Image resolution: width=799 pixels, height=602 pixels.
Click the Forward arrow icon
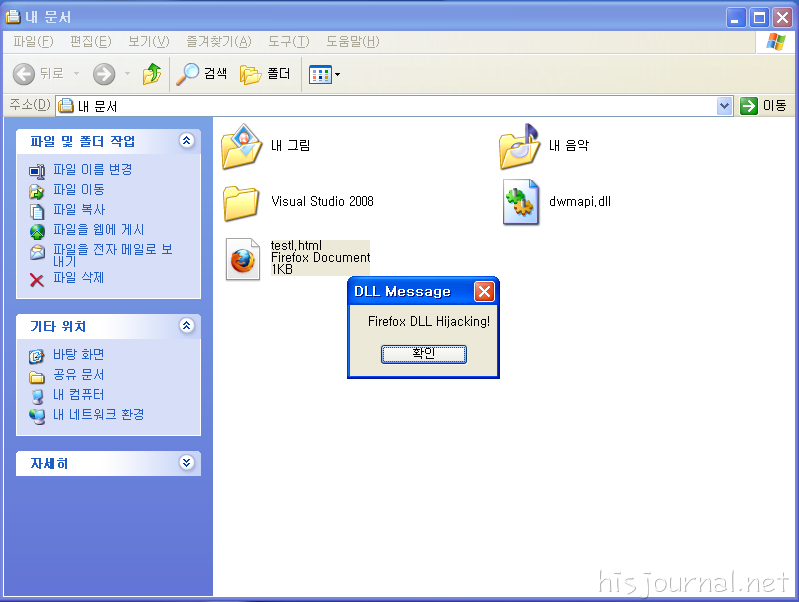click(104, 74)
